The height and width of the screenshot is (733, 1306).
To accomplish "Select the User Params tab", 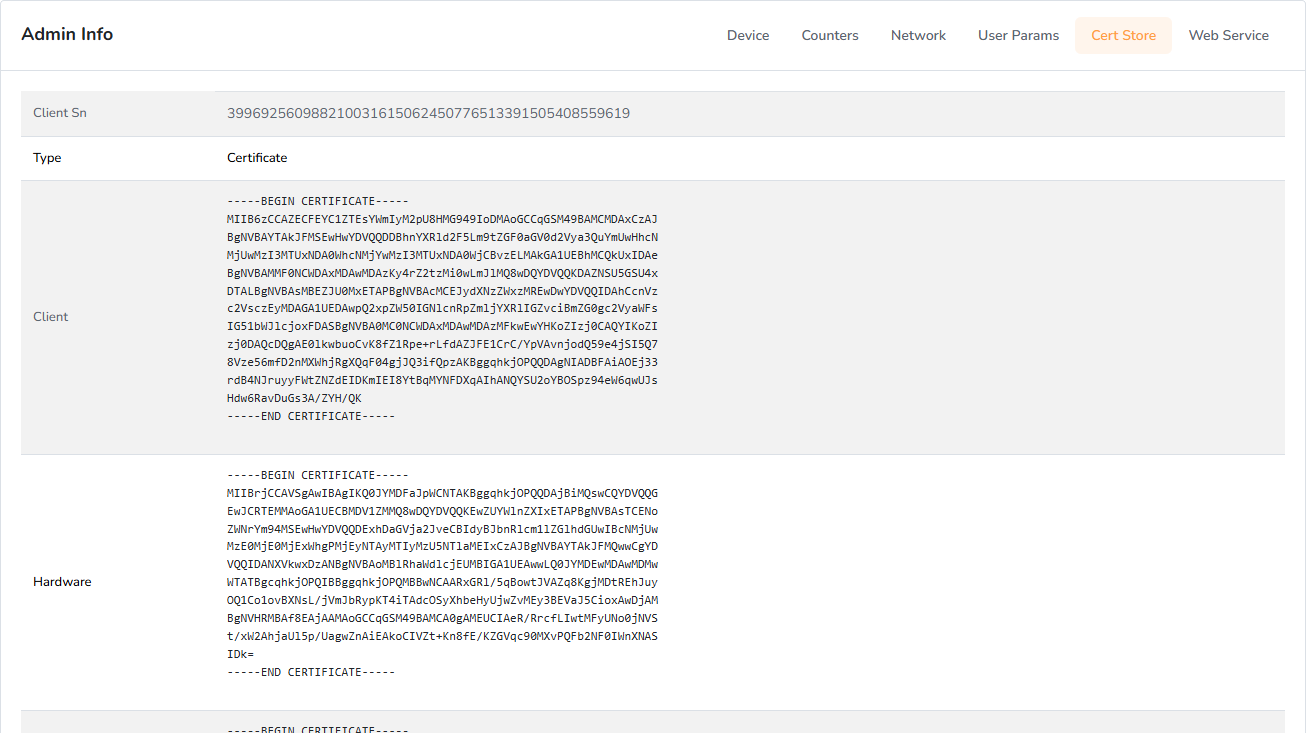I will coord(1018,35).
